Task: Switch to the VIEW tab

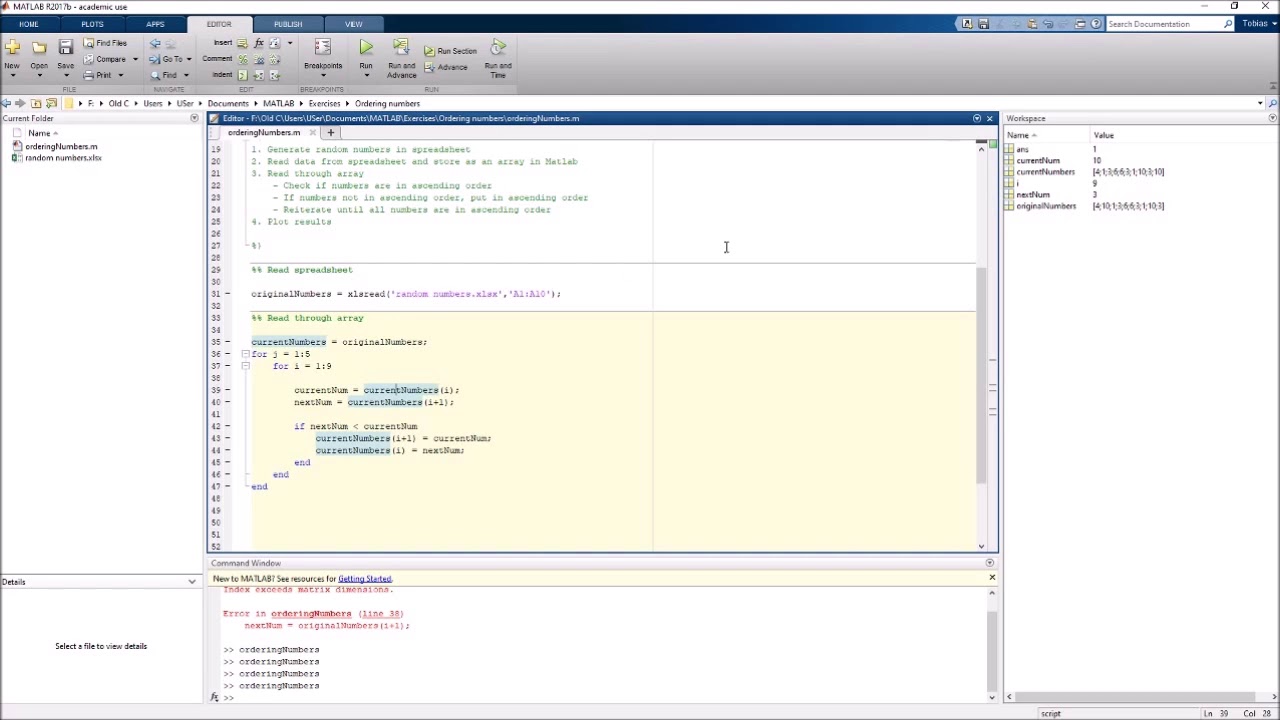Action: click(x=353, y=24)
